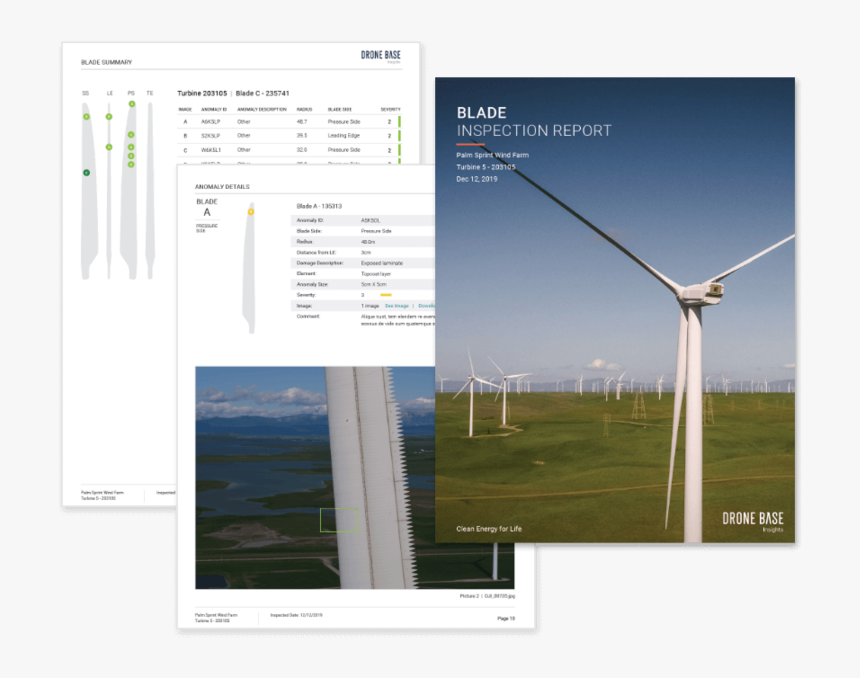Select the yellow anomaly marker on Blade A
Screen dimensions: 860x678
point(250,212)
